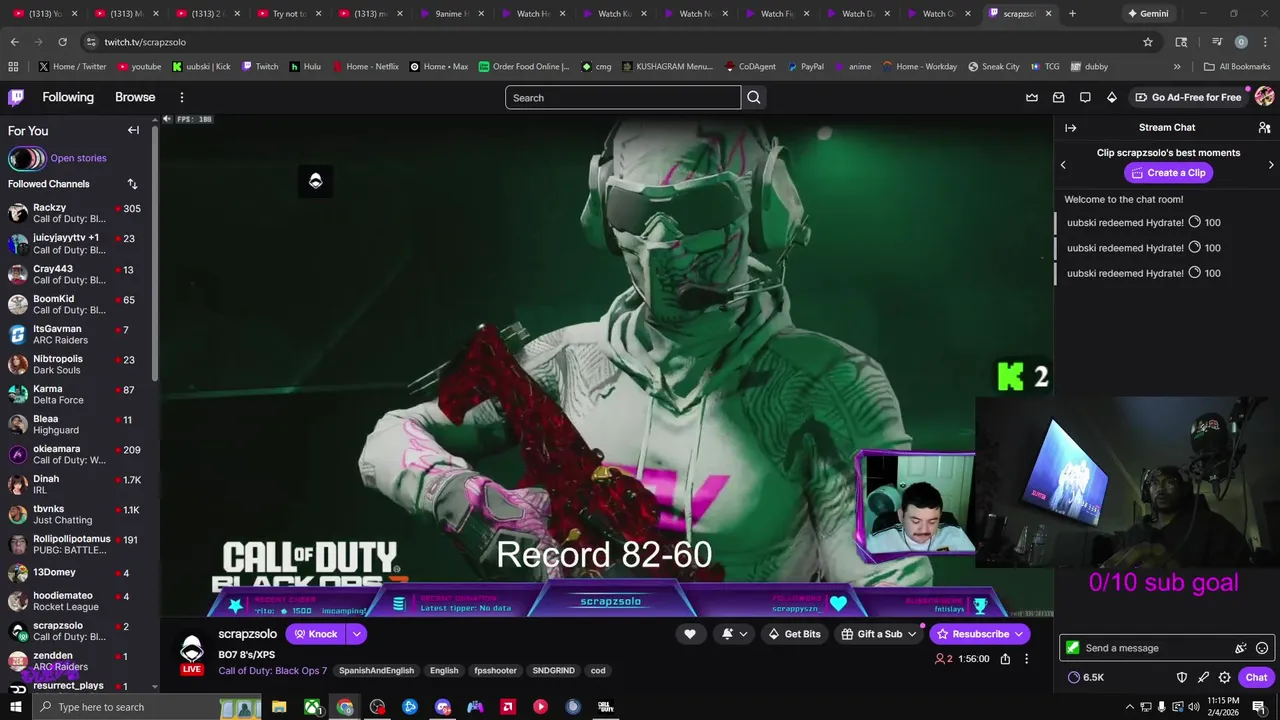
Task: Open the Dinah IRL channel
Action: 76,484
